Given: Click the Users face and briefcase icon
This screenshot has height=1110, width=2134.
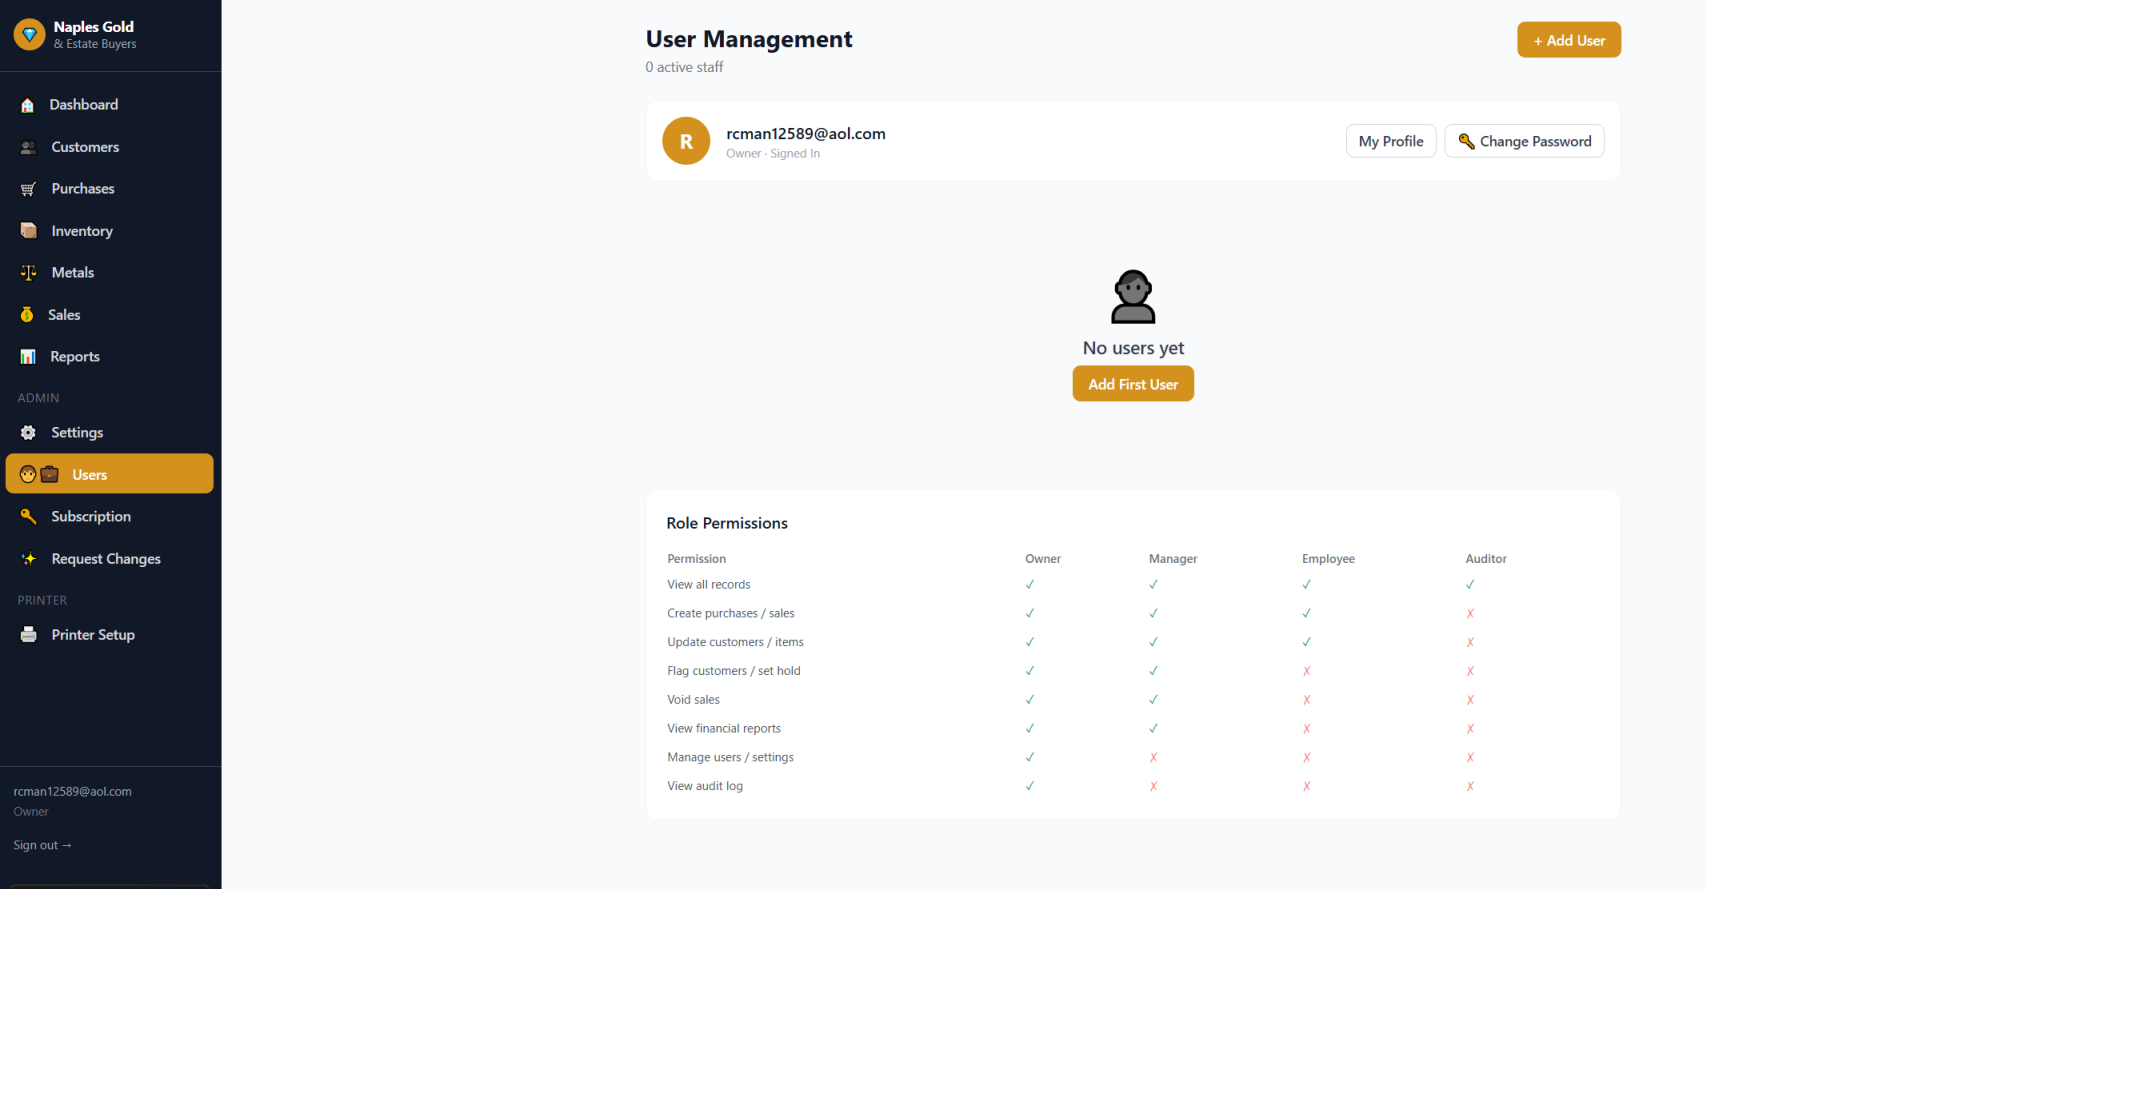Looking at the screenshot, I should pos(39,475).
